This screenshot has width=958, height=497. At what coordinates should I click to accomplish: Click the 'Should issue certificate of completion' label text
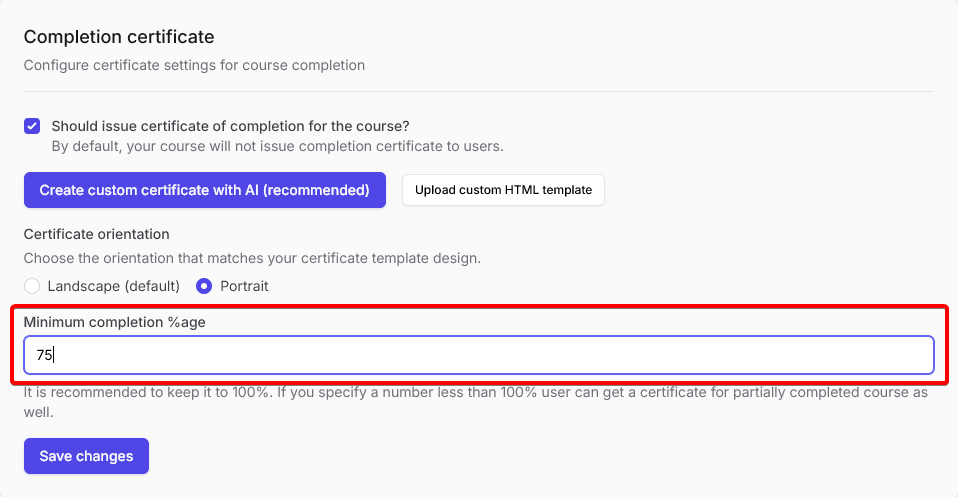click(x=230, y=126)
